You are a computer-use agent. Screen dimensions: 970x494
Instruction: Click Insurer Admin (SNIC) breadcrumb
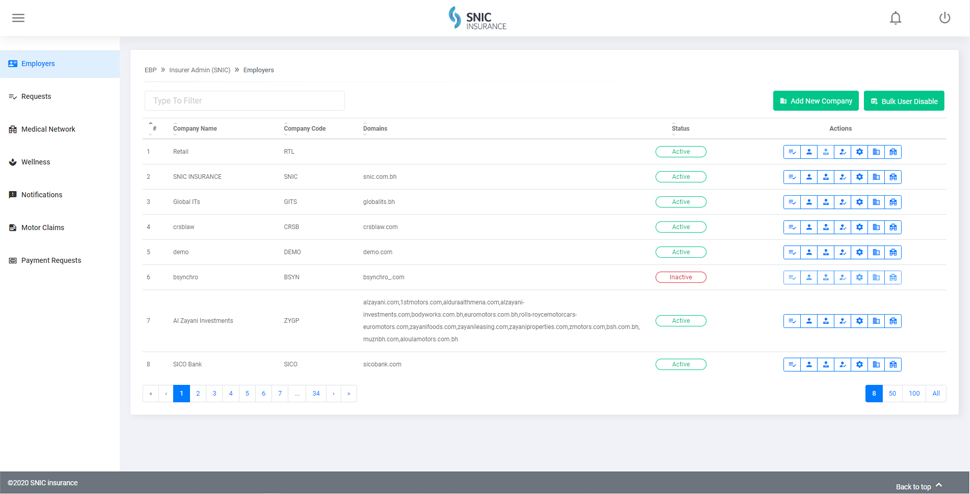pyautogui.click(x=199, y=70)
